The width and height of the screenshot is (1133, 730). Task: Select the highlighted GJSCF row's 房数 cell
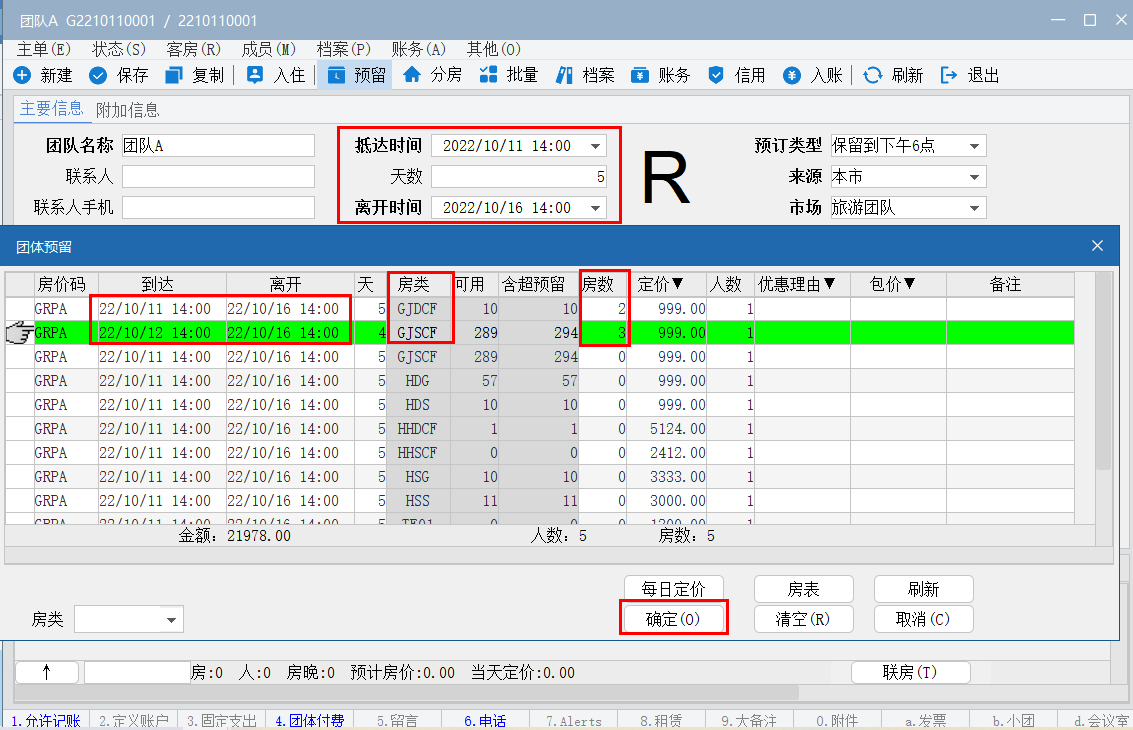[604, 332]
